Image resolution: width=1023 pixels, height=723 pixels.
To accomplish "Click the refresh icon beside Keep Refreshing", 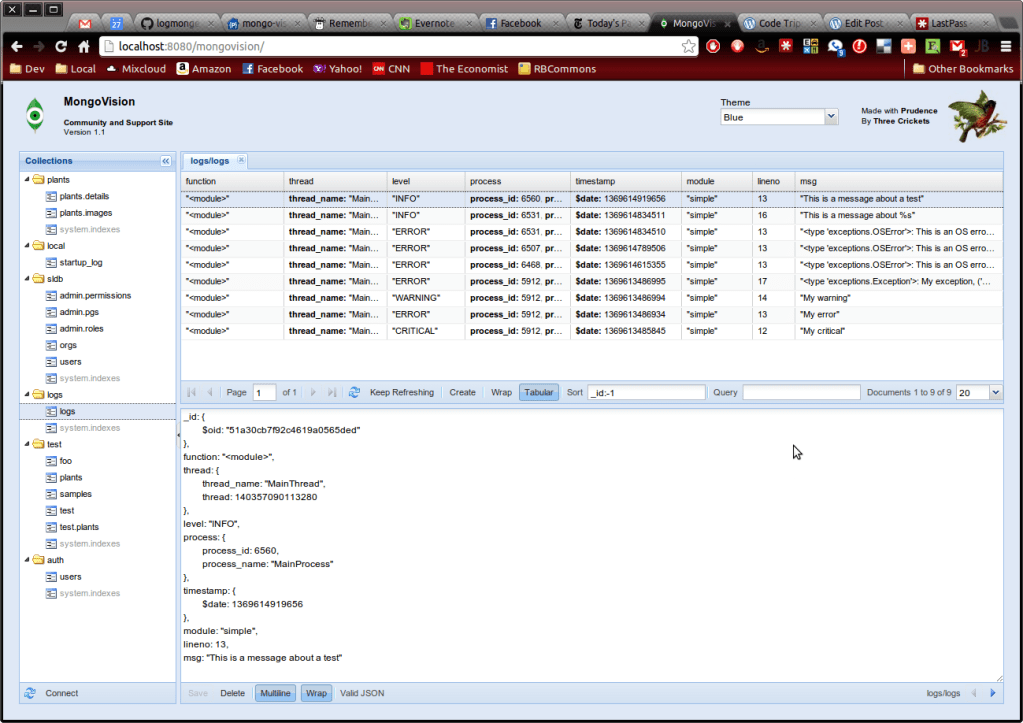I will (354, 393).
